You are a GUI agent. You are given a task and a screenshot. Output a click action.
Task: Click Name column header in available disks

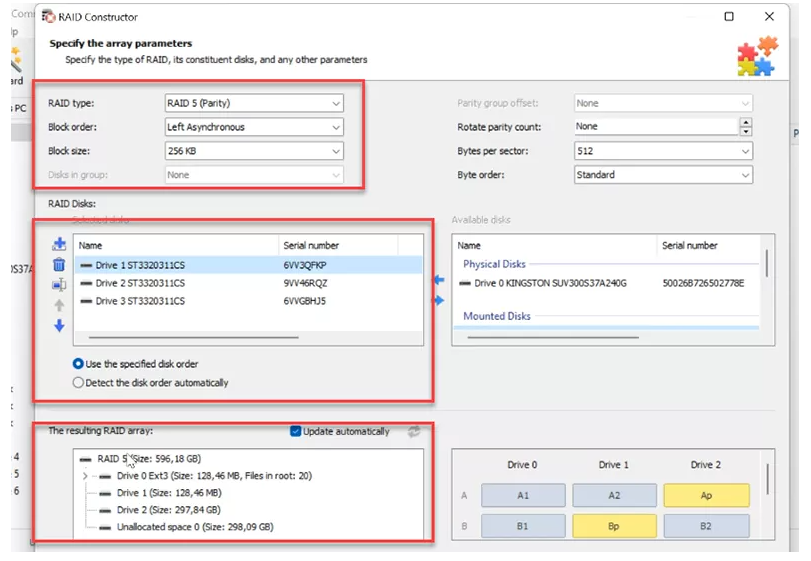coord(555,245)
